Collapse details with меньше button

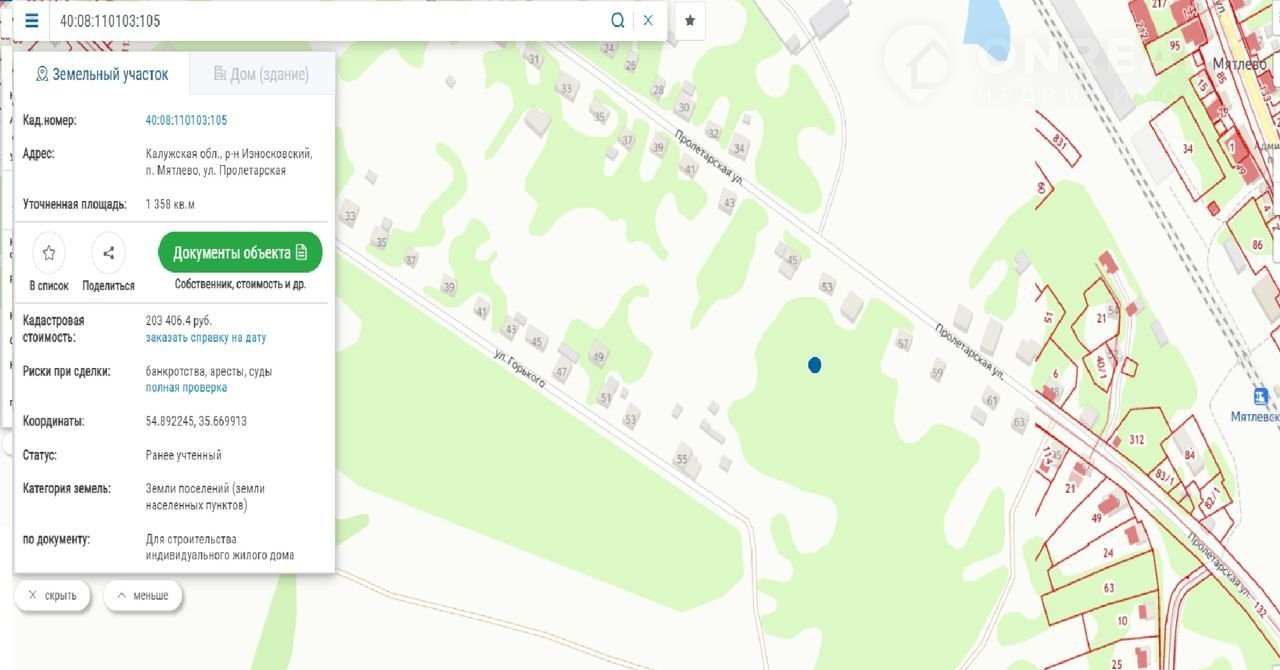pos(143,596)
